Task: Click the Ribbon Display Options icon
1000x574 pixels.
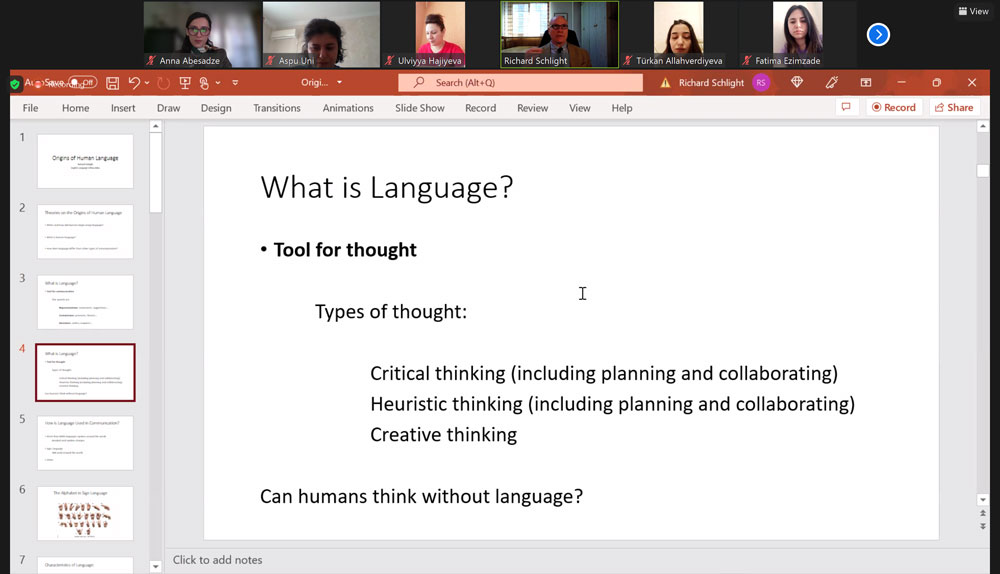Action: 866,83
